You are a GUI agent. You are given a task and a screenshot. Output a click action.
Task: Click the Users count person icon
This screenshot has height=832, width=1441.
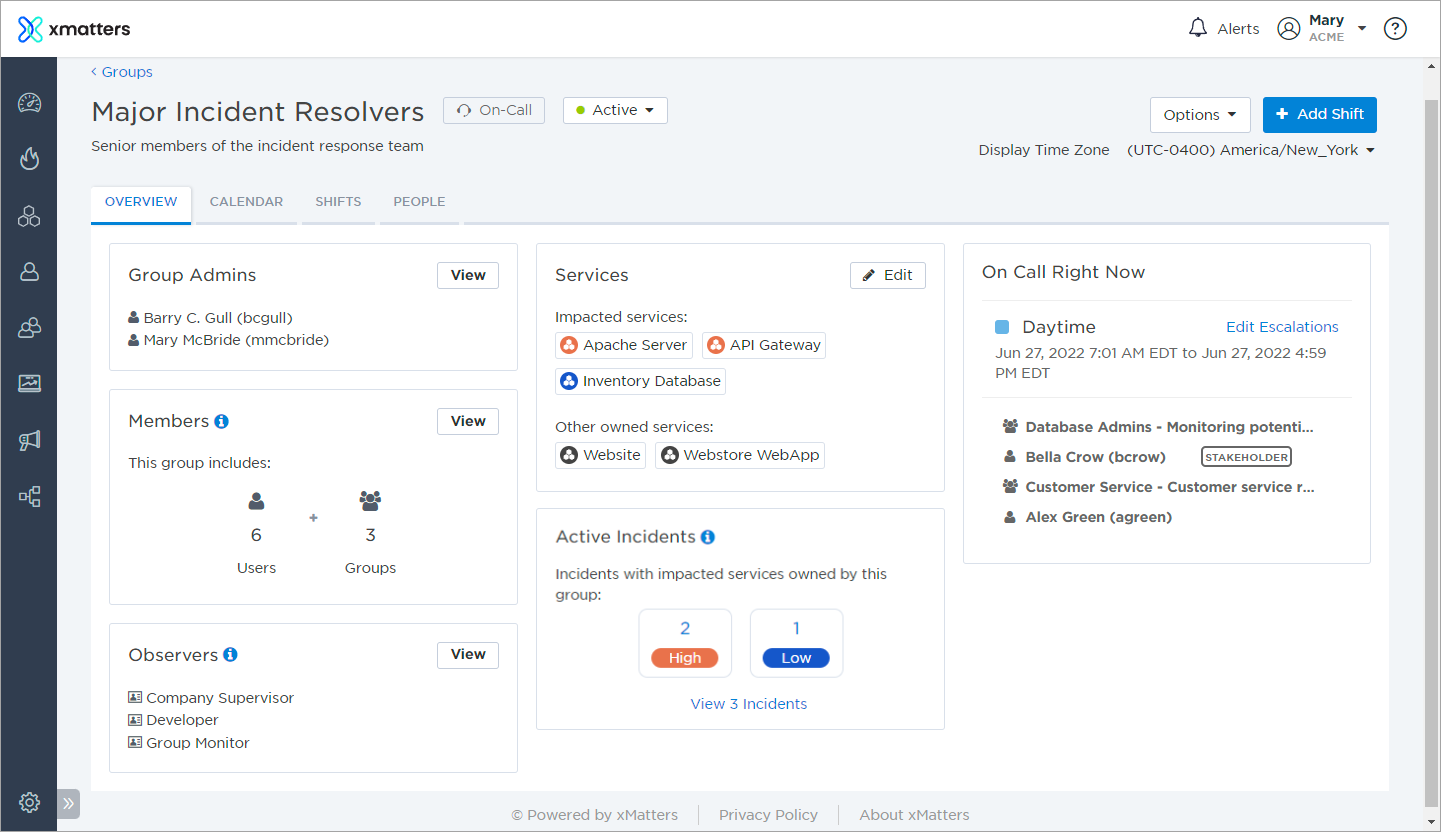click(x=257, y=500)
